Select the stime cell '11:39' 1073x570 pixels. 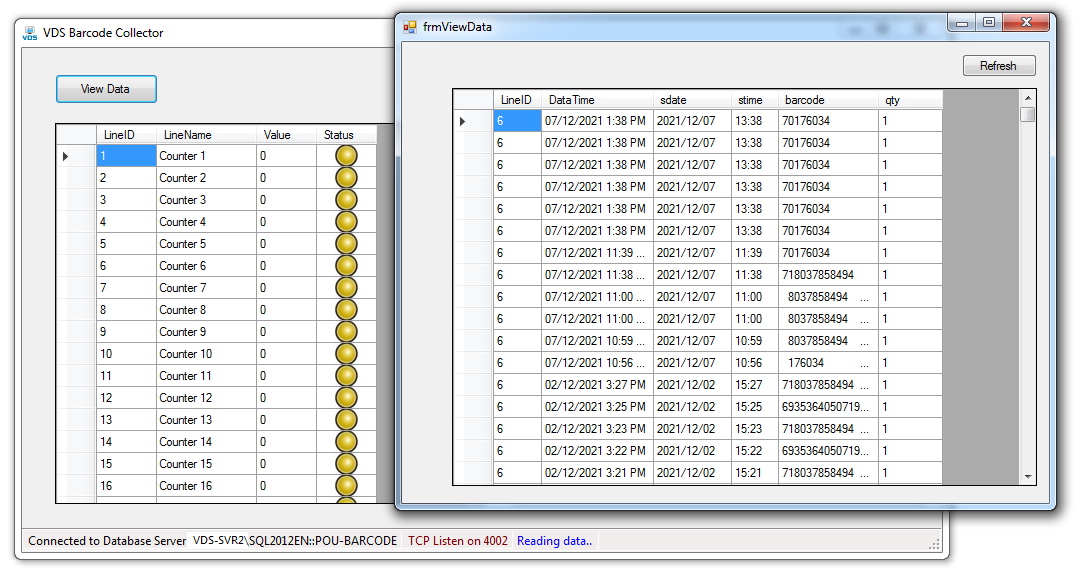click(755, 253)
